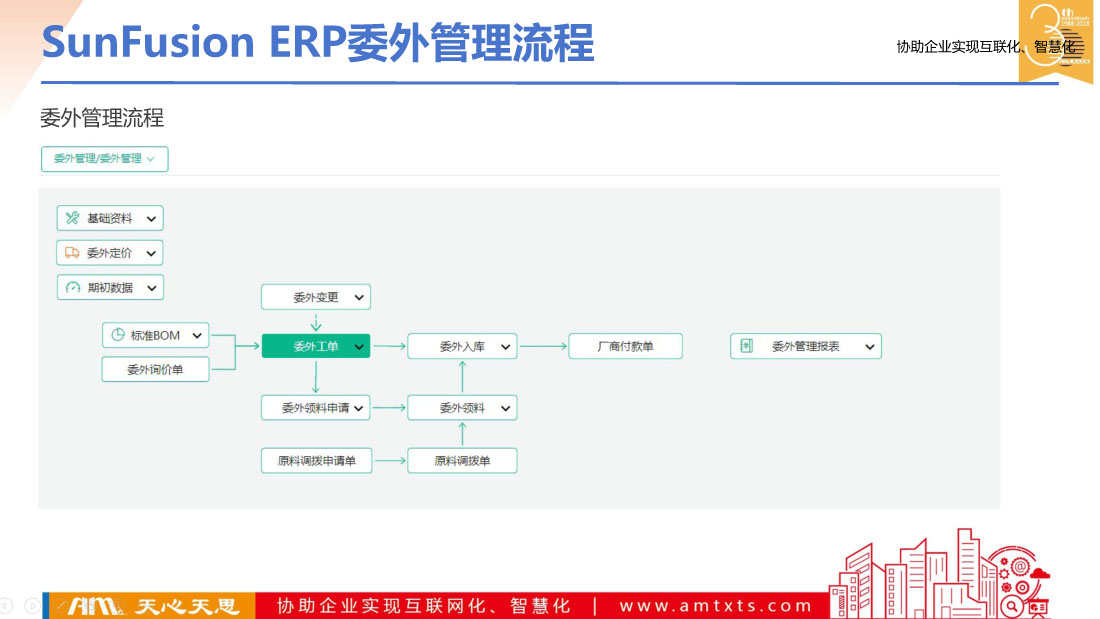Open the 原料调拨单 node

pos(462,461)
